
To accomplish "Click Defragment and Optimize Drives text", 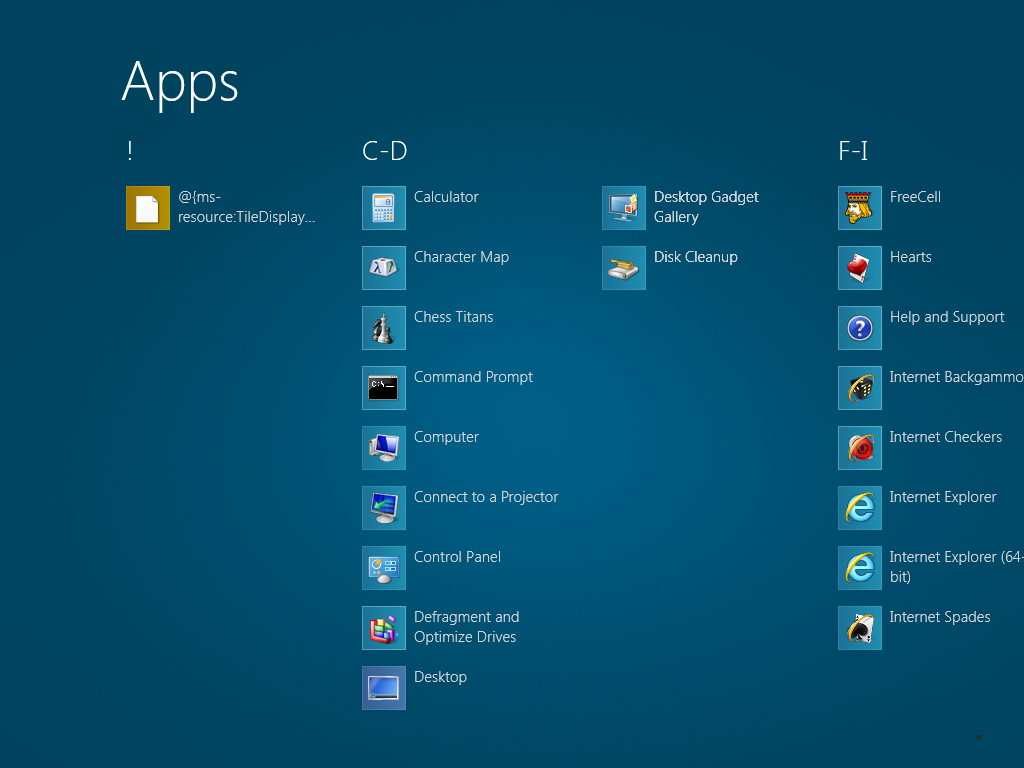I will (466, 627).
